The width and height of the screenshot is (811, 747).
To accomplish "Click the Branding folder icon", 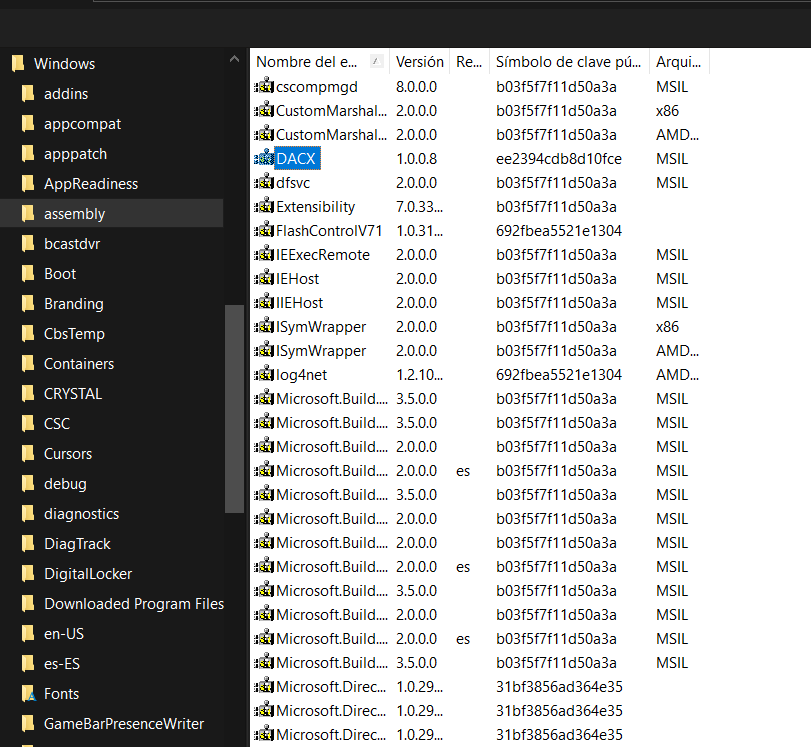I will tap(28, 304).
